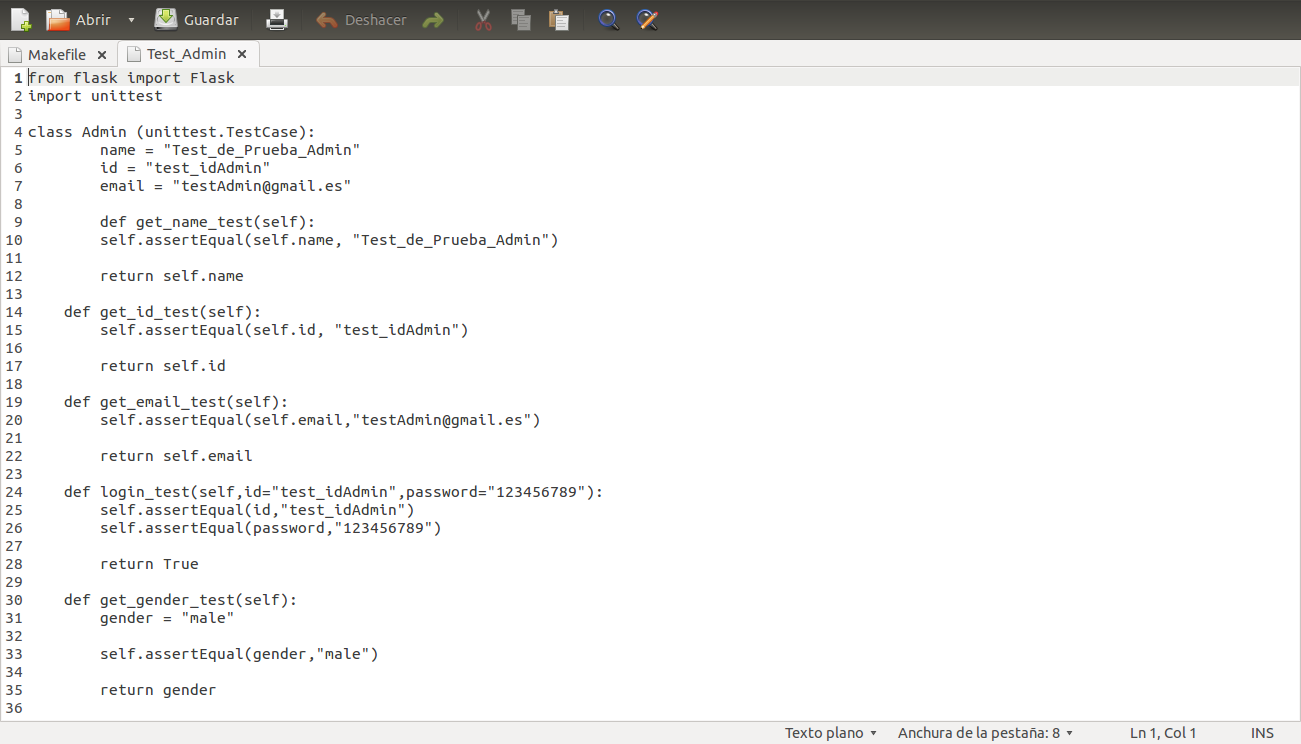Create a new document
Image resolution: width=1301 pixels, height=744 pixels.
click(20, 19)
